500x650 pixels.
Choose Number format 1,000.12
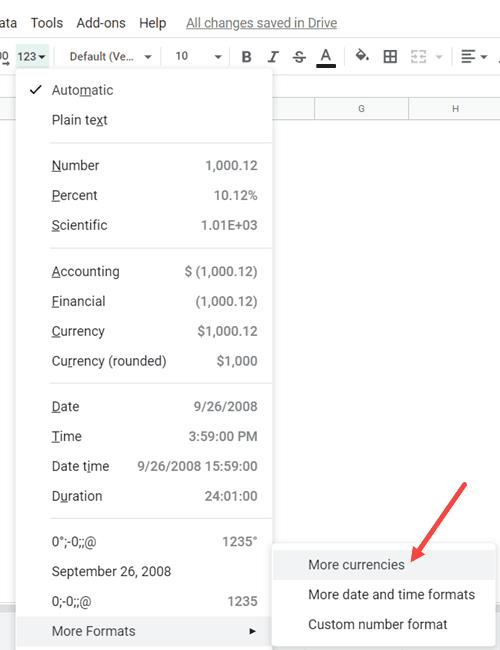[144, 165]
